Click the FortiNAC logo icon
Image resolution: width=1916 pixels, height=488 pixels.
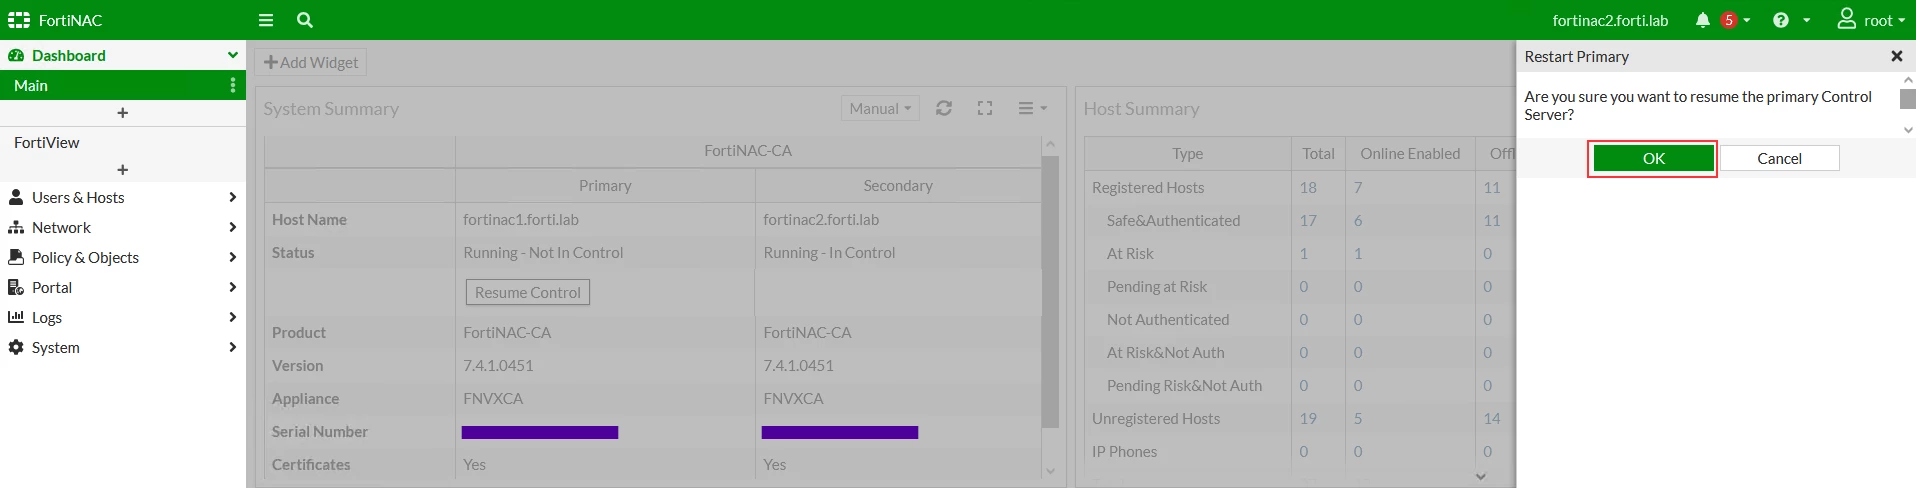click(19, 20)
